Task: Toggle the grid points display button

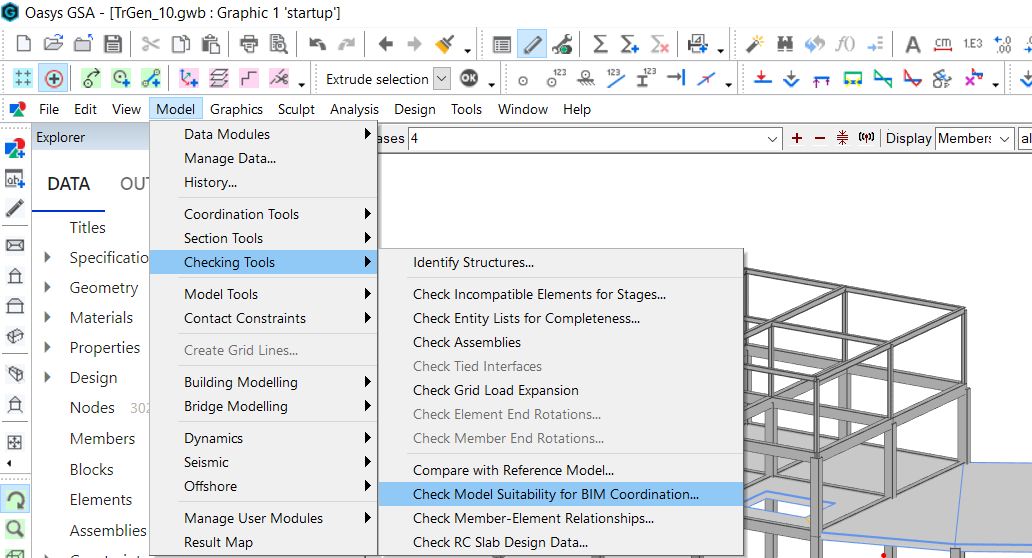Action: 22,78
